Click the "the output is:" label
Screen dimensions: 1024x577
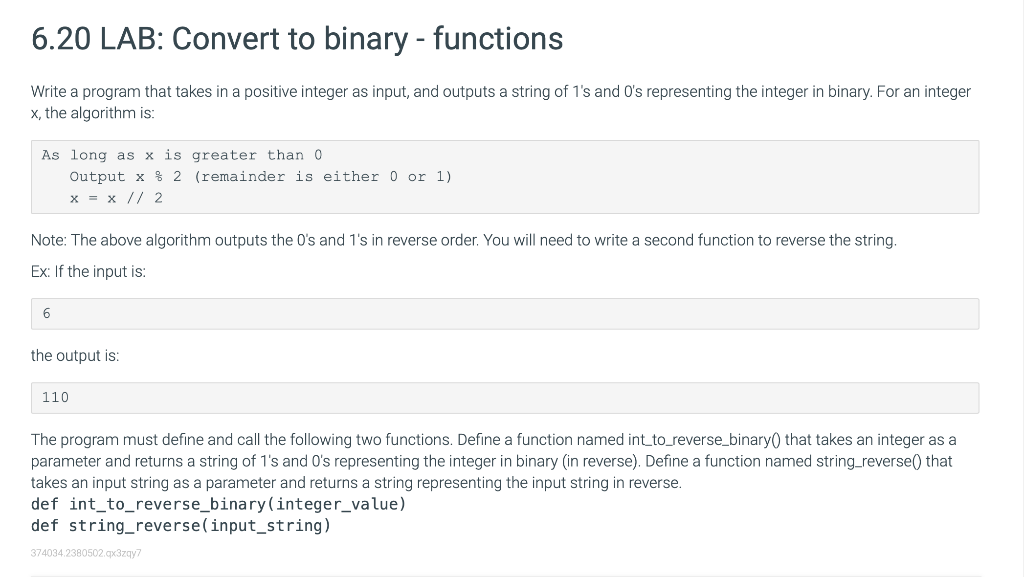coord(75,356)
